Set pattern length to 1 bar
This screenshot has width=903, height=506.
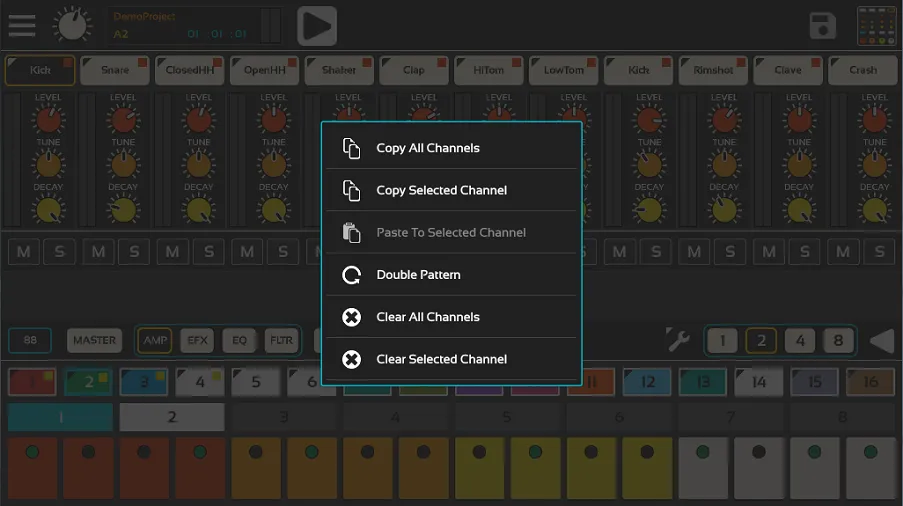click(722, 341)
